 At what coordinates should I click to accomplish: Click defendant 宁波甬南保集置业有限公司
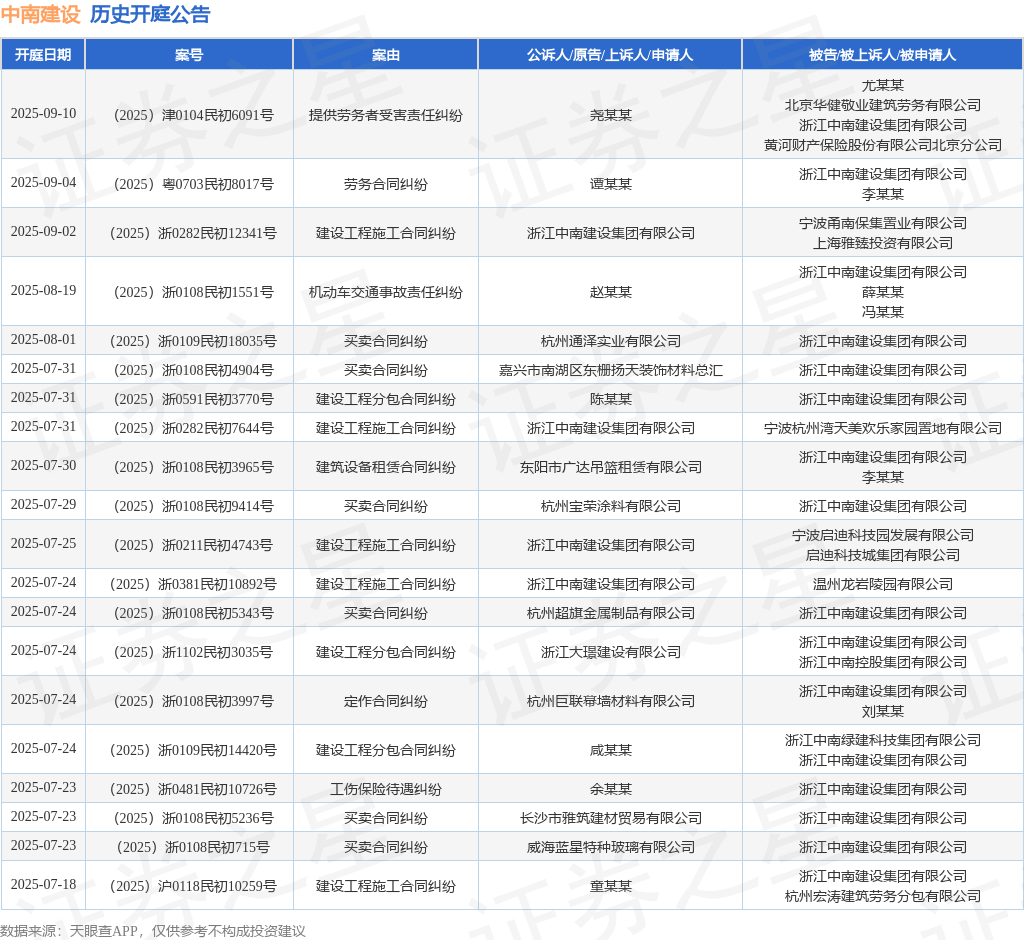click(882, 223)
